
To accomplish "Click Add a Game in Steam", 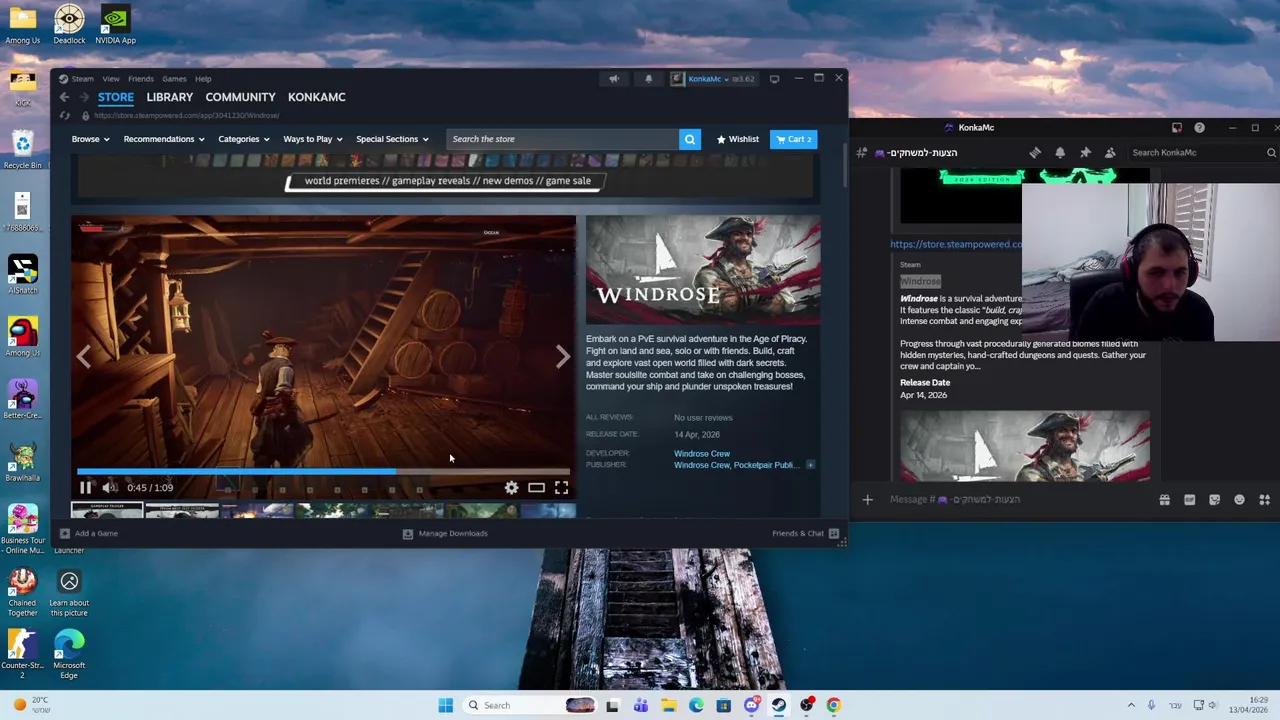I will click(x=89, y=533).
